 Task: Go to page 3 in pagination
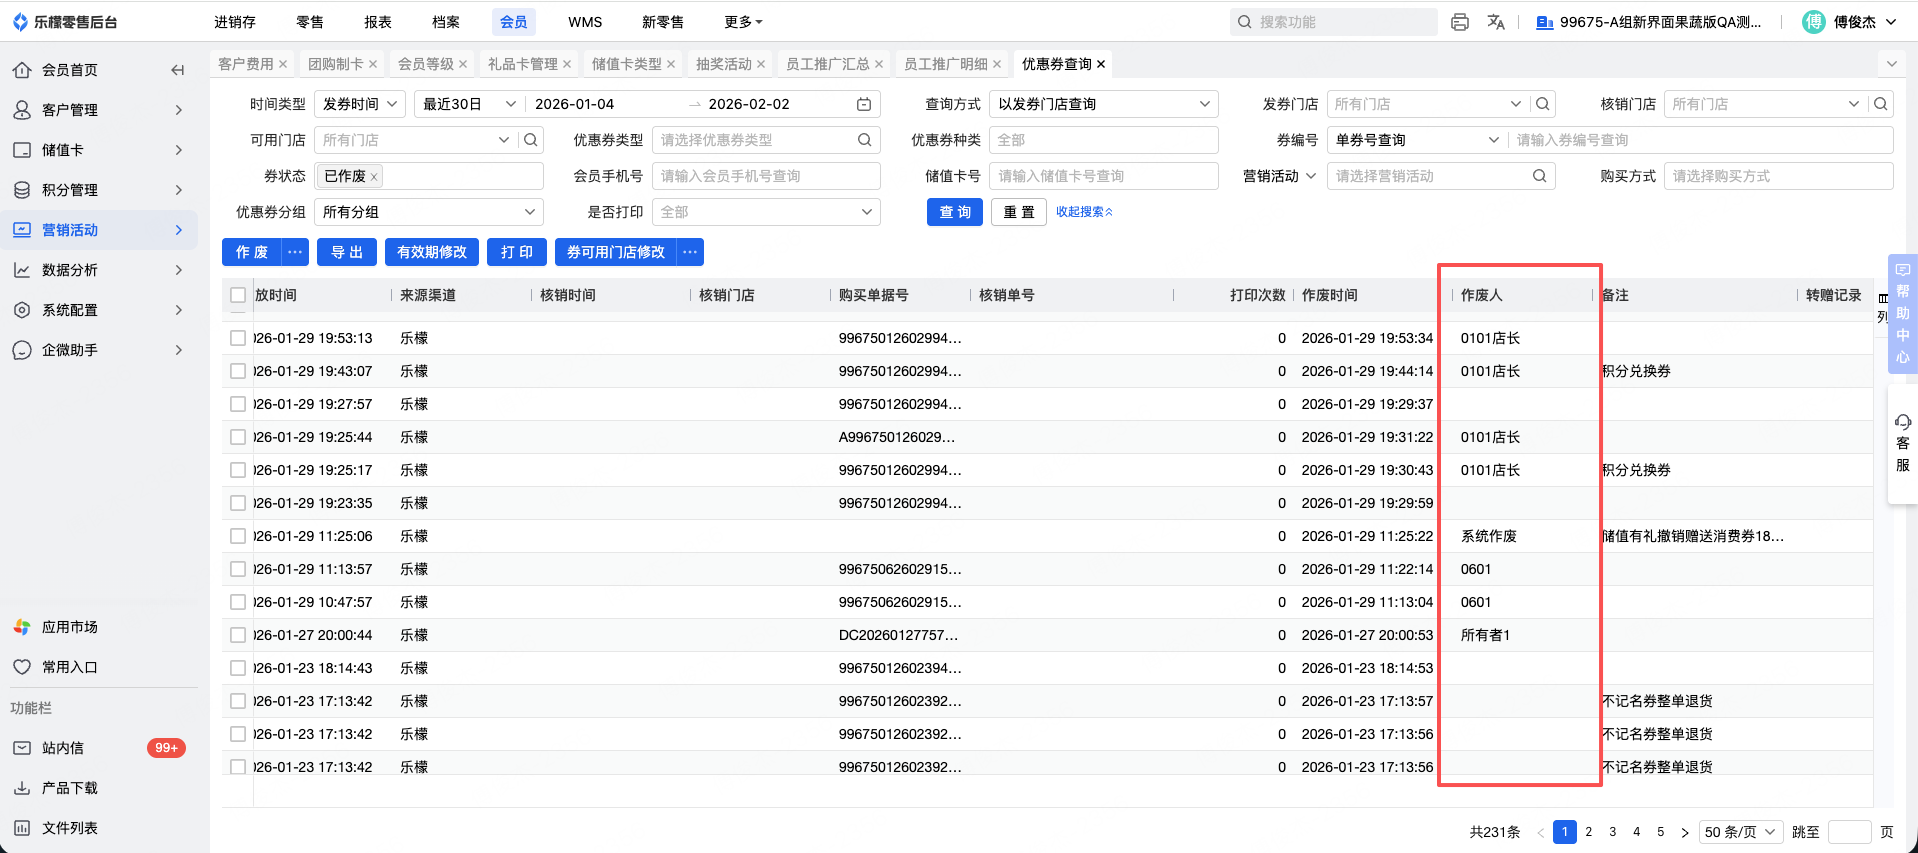coord(1612,832)
